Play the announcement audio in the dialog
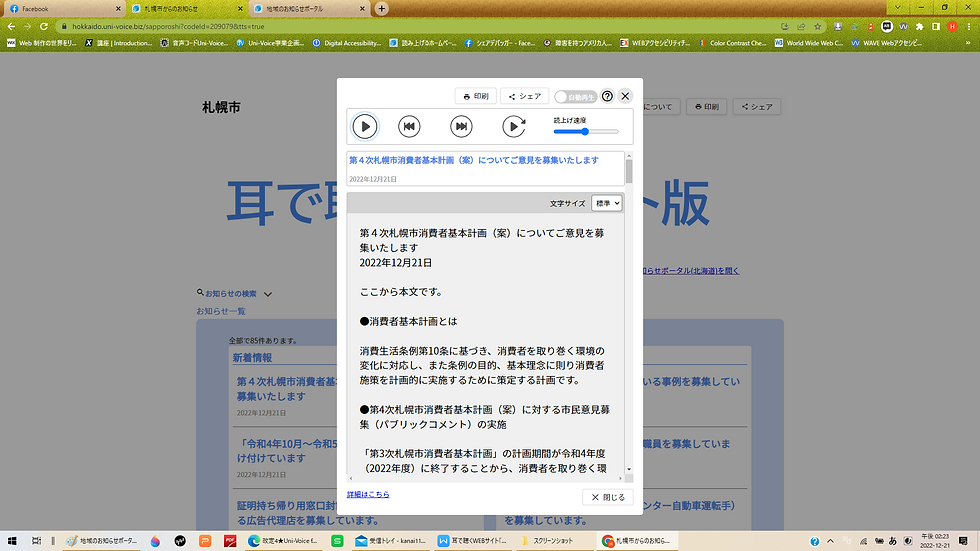980x551 pixels. 365,127
